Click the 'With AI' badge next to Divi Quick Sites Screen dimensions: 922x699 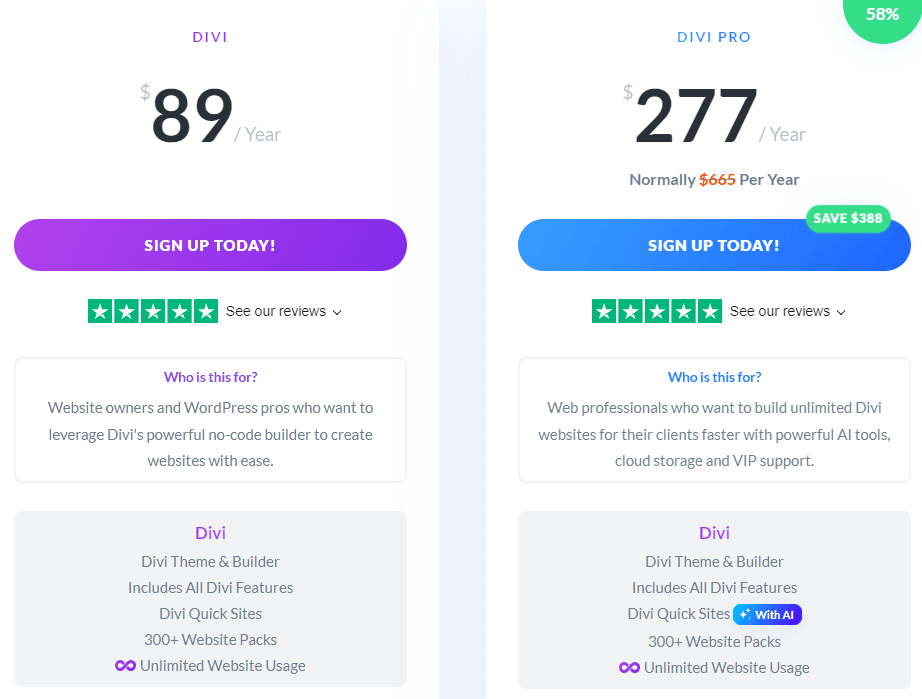tap(767, 614)
